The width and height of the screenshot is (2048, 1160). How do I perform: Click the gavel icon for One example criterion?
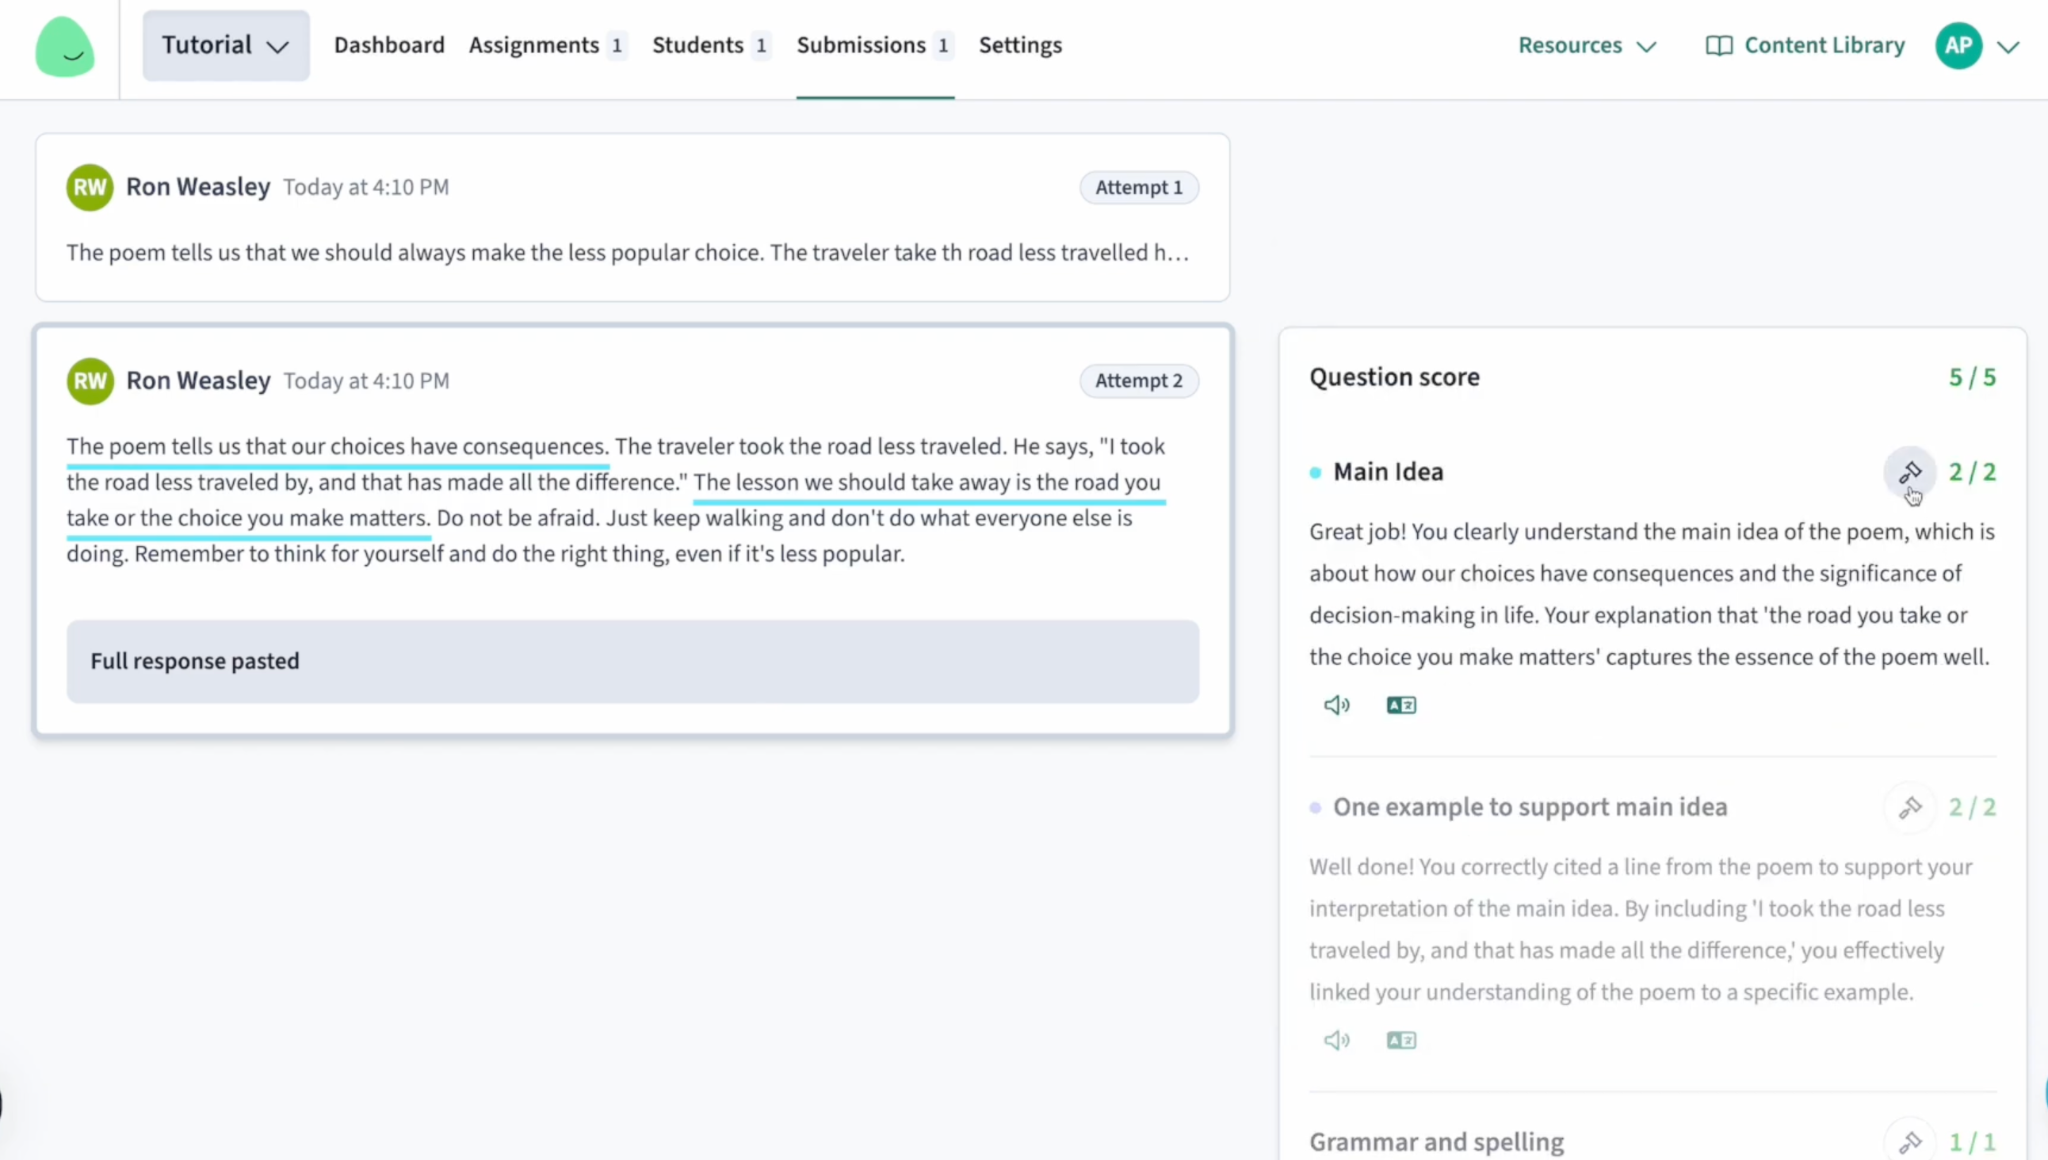tap(1910, 807)
